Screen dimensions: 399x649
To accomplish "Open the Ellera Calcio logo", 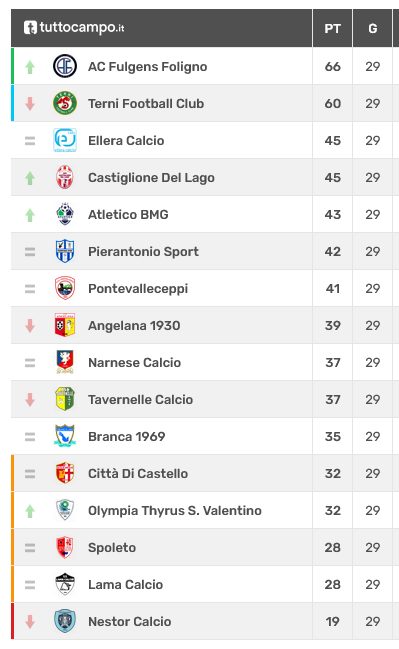I will tap(65, 140).
